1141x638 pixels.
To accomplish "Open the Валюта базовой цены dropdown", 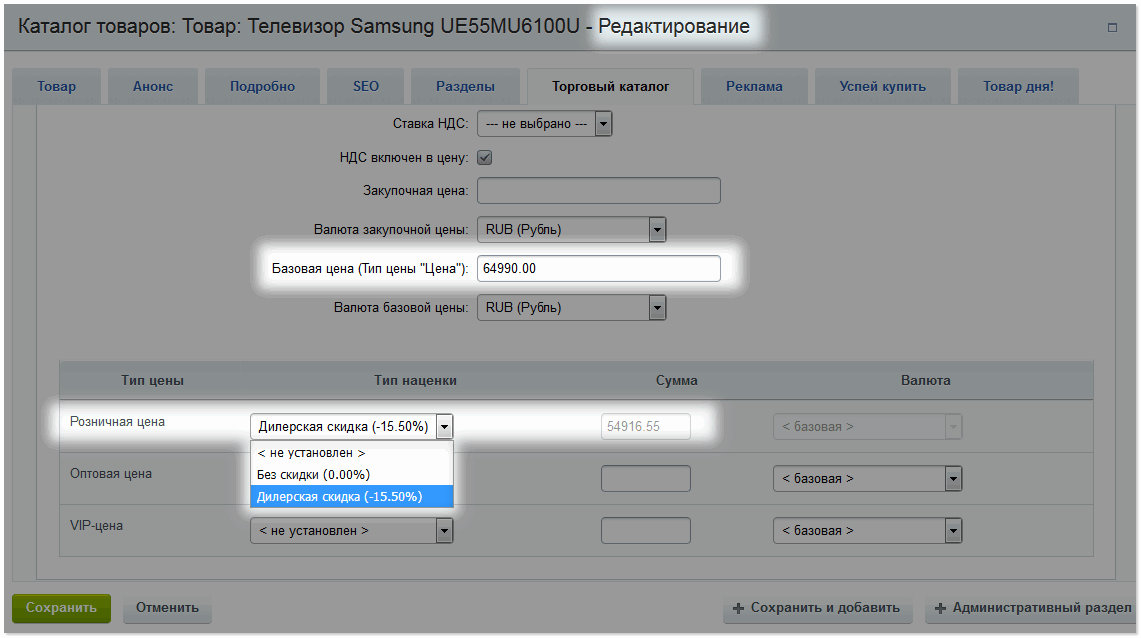I will (x=571, y=308).
